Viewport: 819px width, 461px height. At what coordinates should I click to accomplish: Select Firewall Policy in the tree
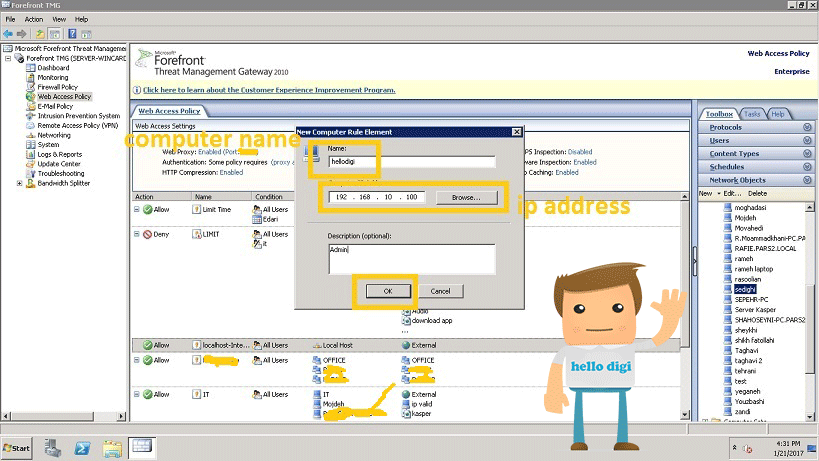click(x=57, y=87)
